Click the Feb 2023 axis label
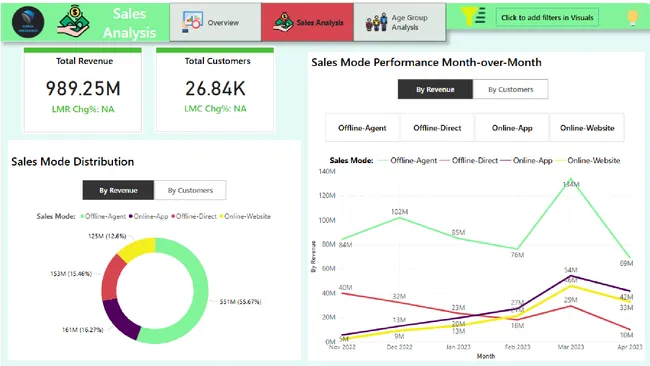This screenshot has height=366, width=650. (517, 347)
